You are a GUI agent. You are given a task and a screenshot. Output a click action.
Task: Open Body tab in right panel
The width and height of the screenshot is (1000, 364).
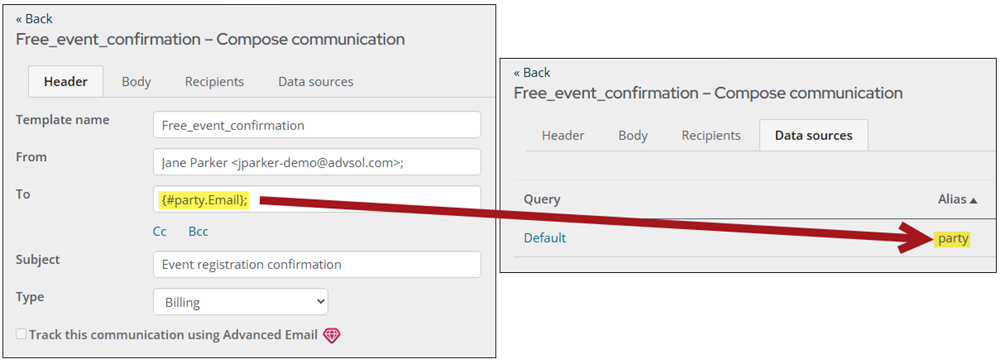(x=633, y=135)
